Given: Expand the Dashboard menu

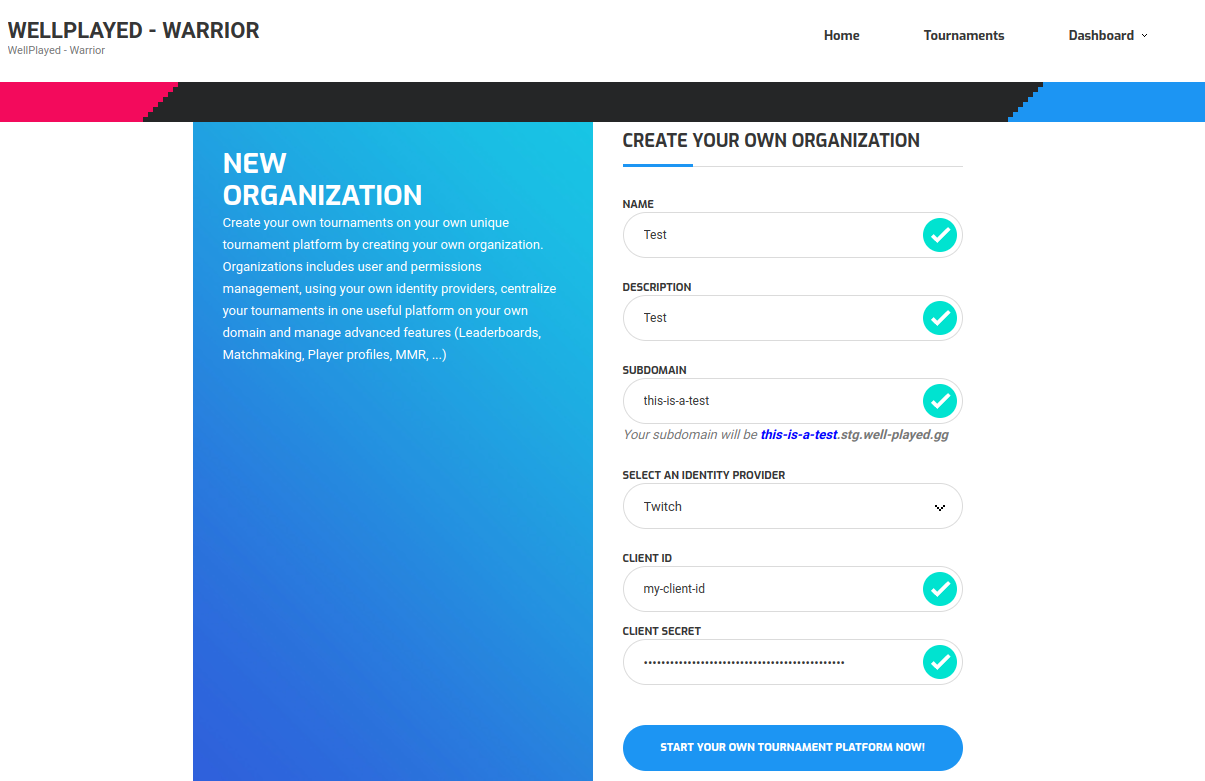Looking at the screenshot, I should 1101,35.
